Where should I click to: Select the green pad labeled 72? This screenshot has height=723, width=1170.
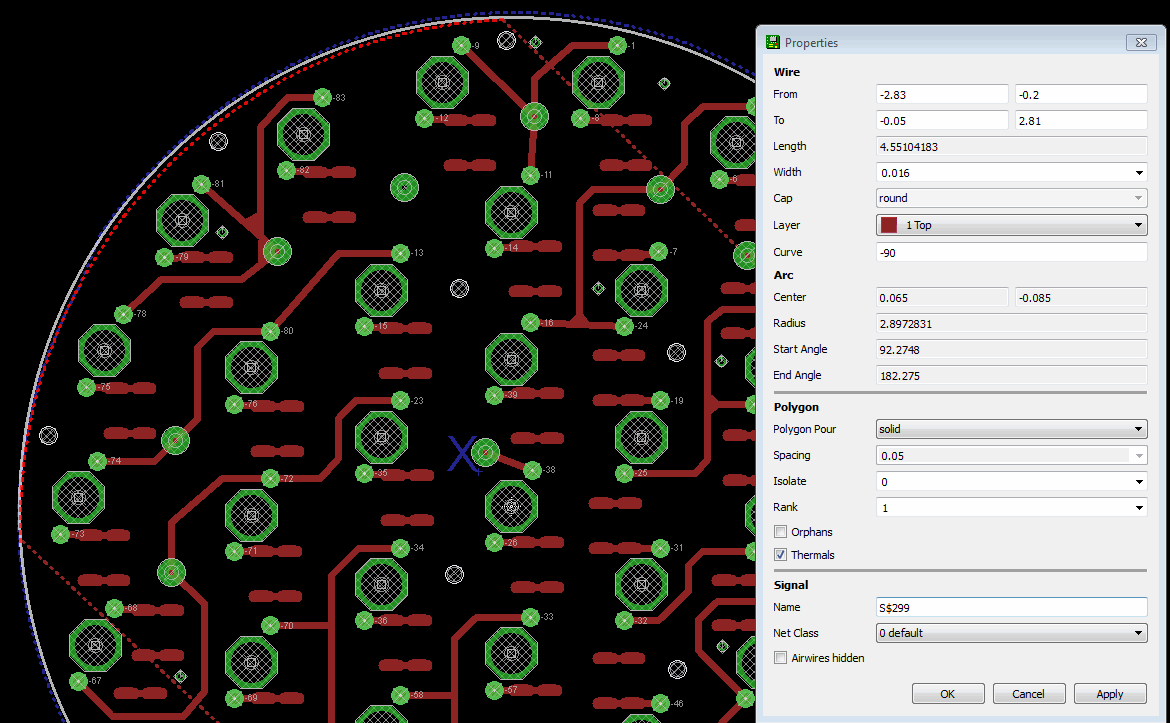click(270, 479)
